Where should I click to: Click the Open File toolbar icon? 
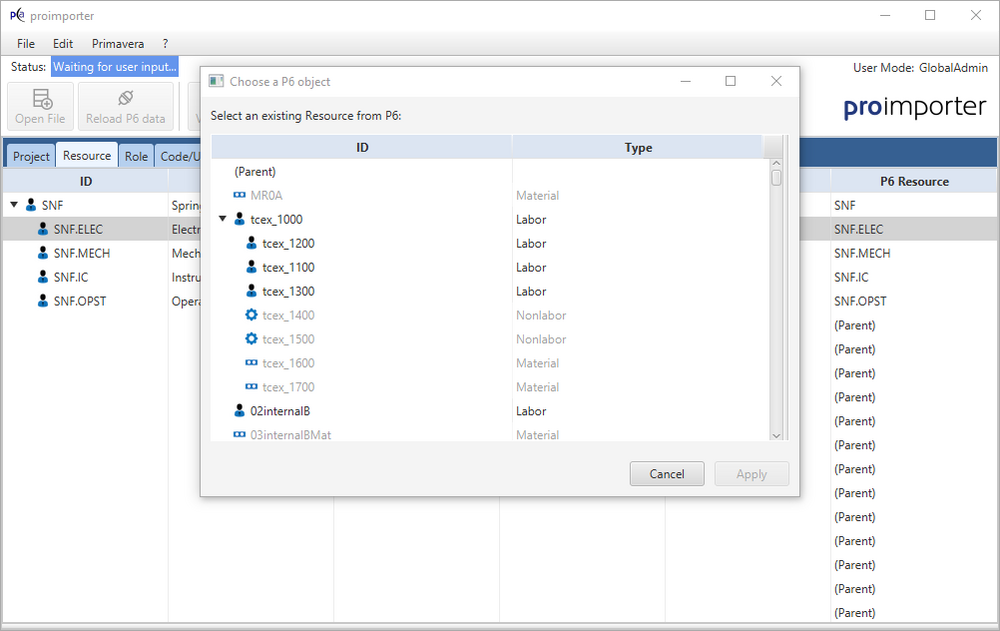pos(41,99)
